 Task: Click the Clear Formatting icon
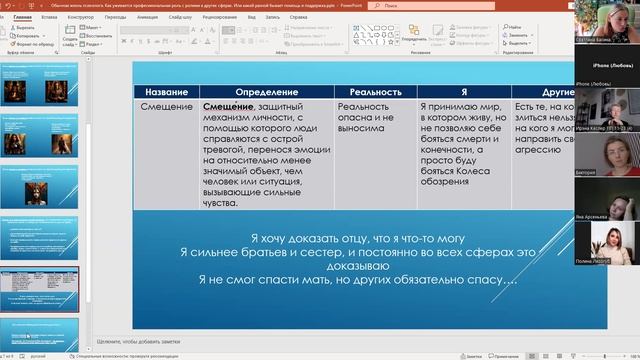pyautogui.click(x=212, y=30)
